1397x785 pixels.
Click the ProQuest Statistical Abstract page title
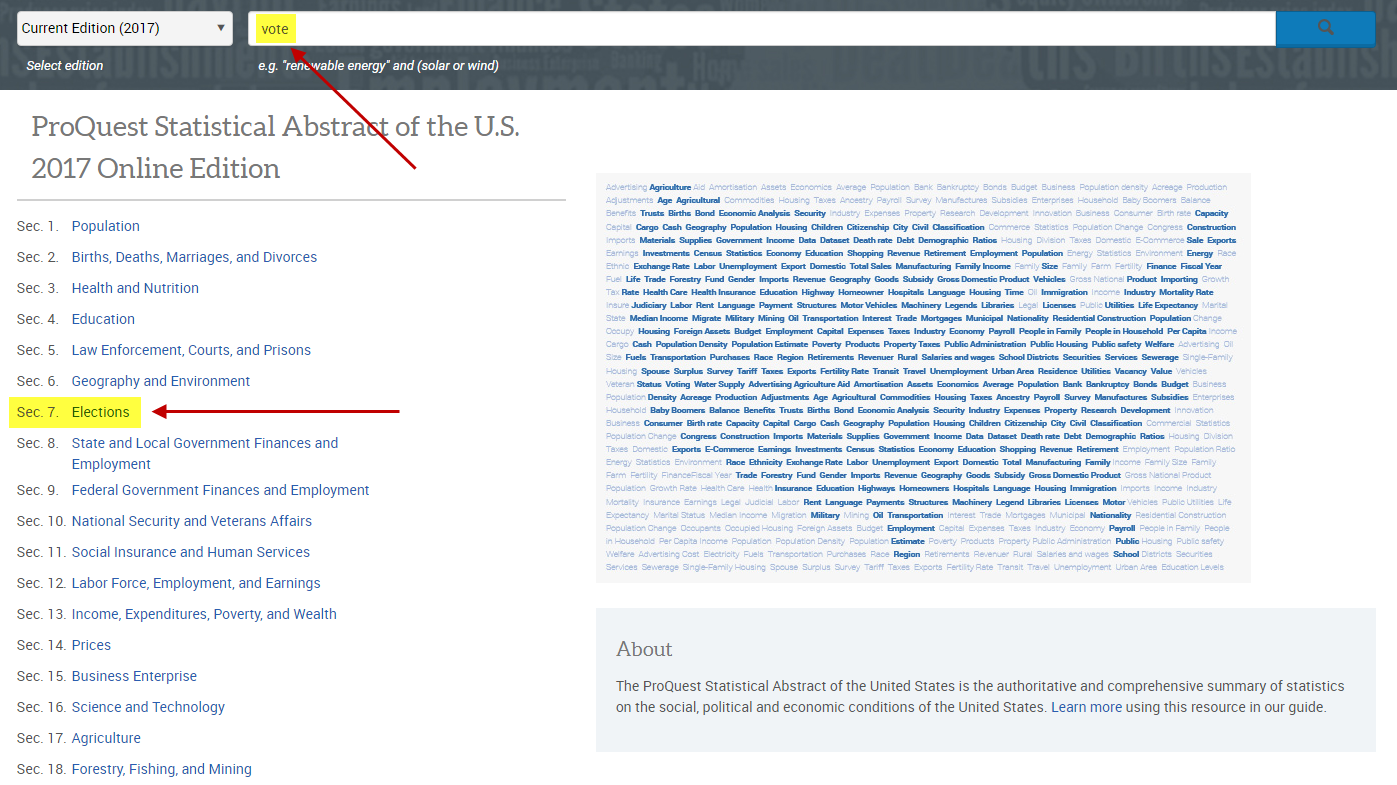(276, 147)
